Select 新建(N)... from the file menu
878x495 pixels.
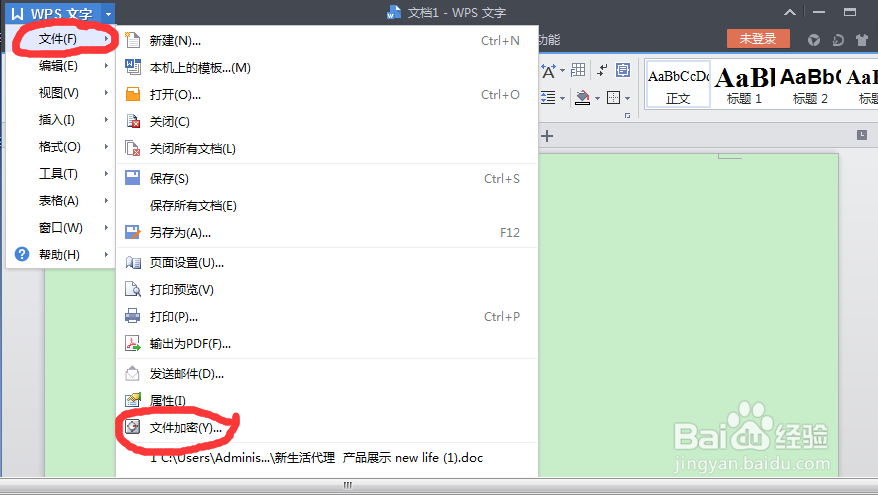click(x=327, y=40)
